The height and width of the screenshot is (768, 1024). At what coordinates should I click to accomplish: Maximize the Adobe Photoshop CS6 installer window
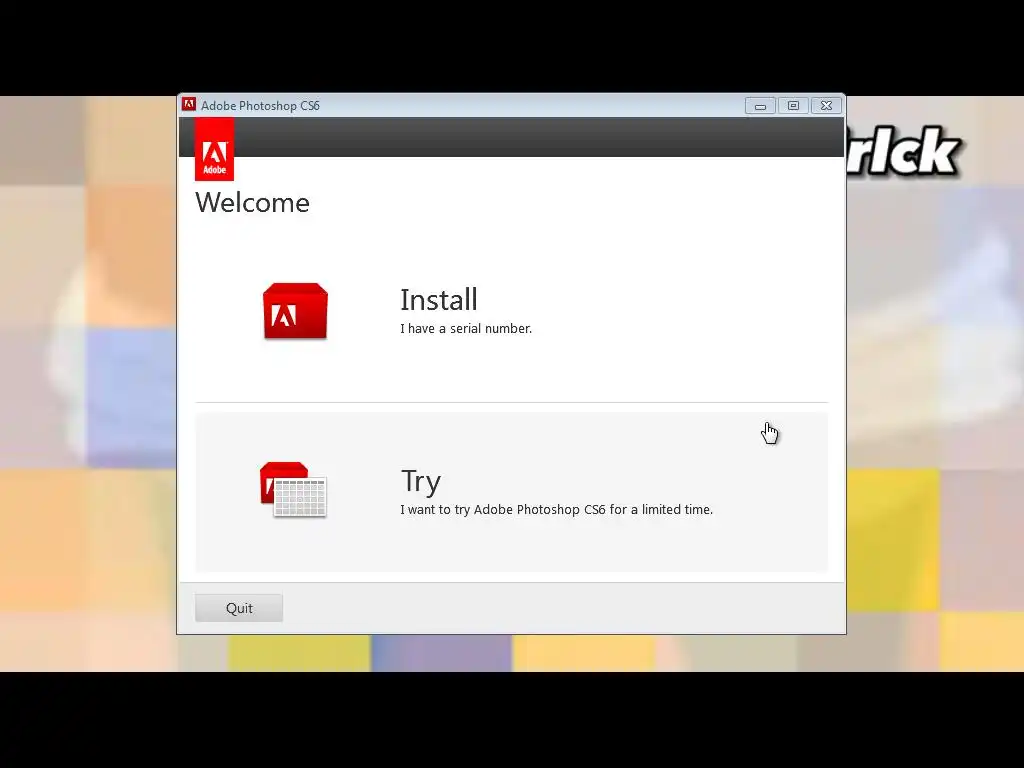(x=793, y=106)
